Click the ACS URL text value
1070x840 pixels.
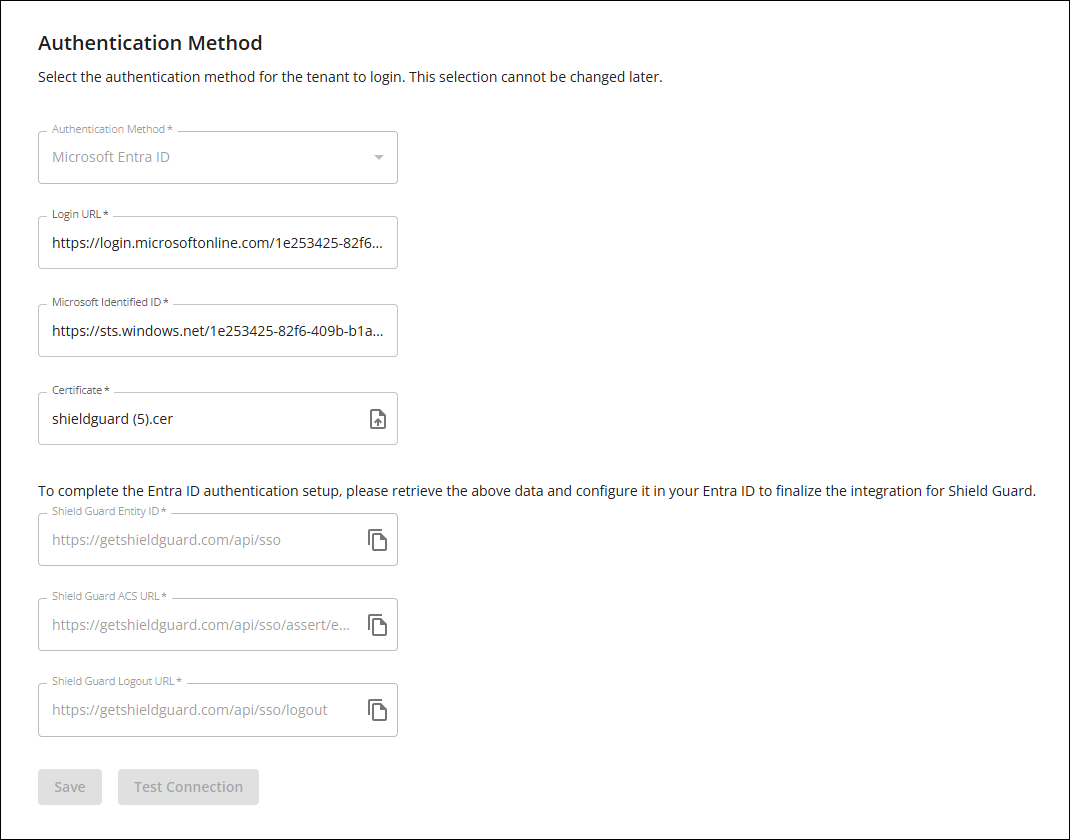(x=201, y=625)
